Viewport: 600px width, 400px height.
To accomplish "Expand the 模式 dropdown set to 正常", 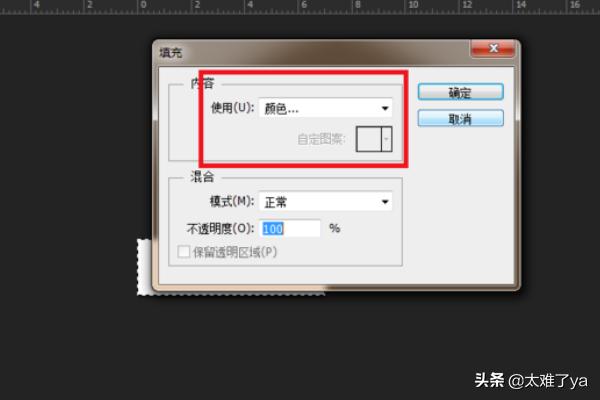I will [325, 202].
